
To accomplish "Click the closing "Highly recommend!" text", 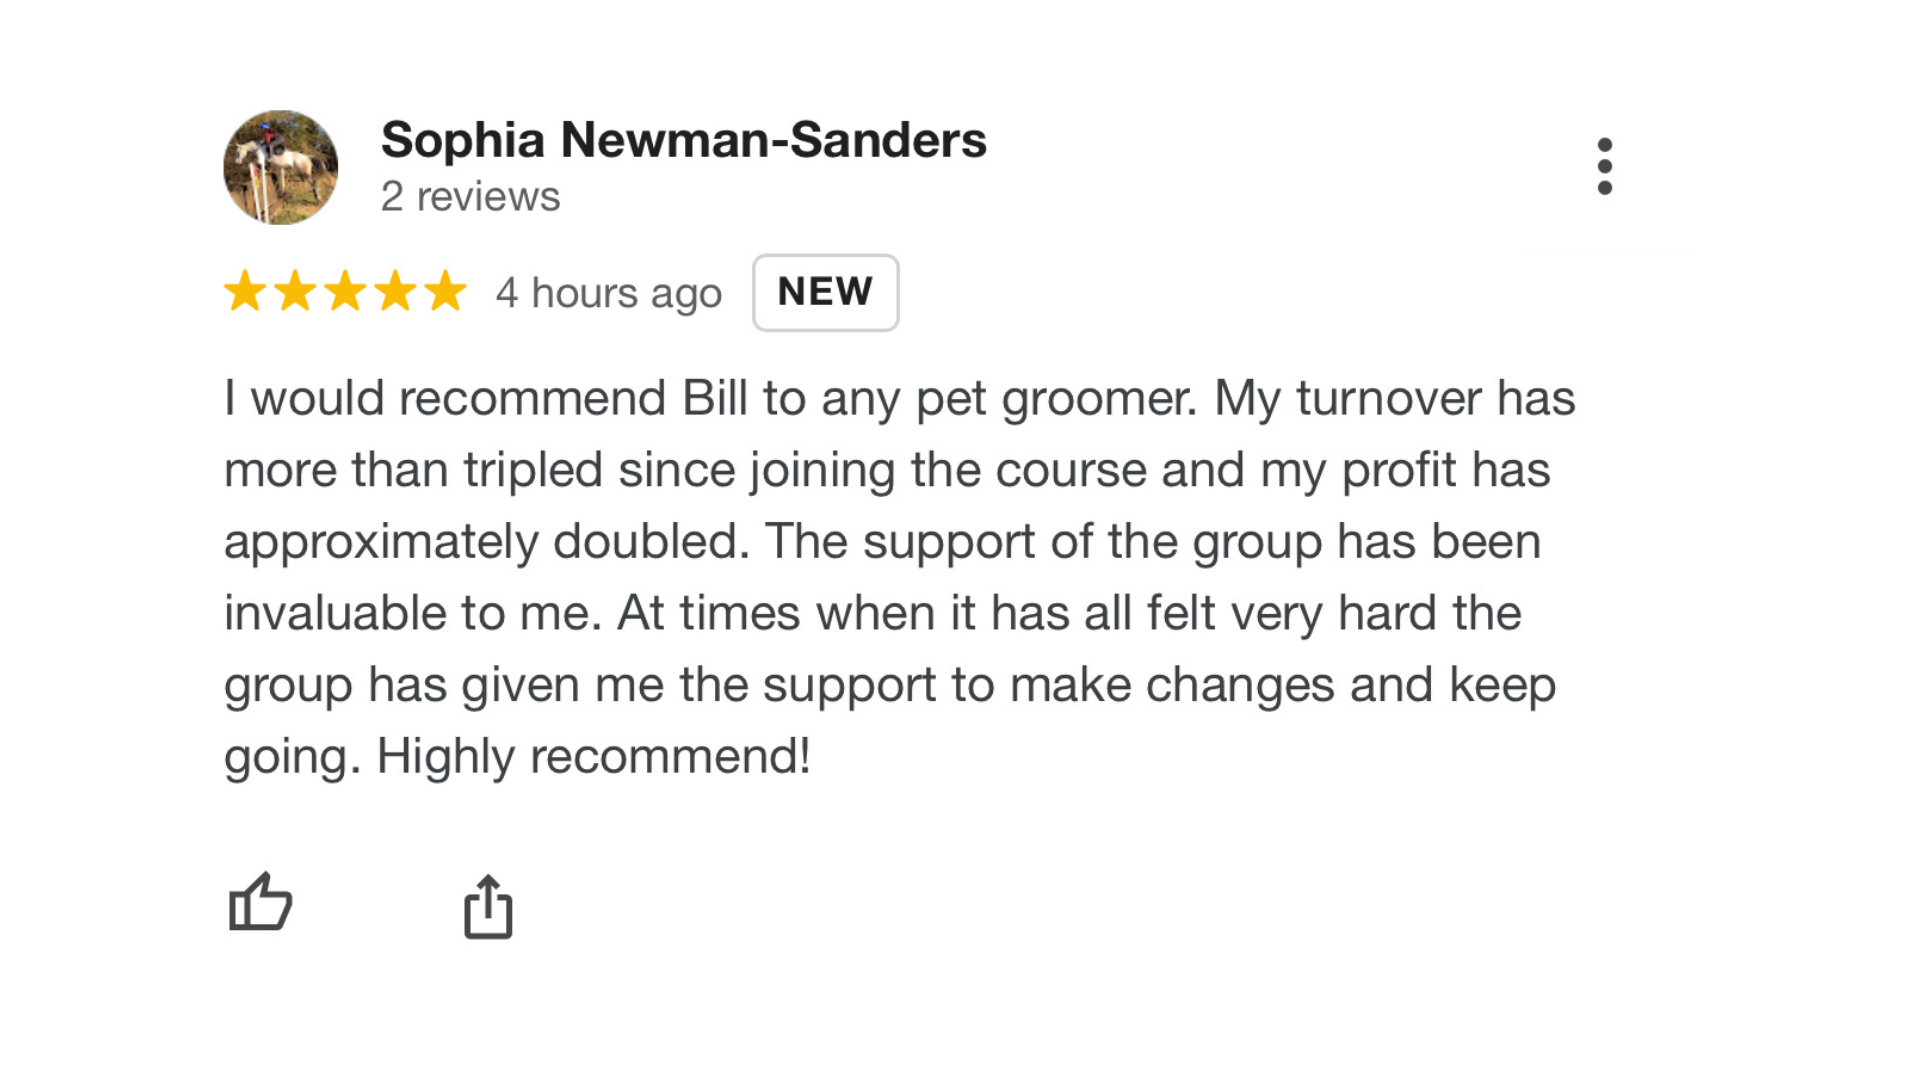I will [593, 756].
